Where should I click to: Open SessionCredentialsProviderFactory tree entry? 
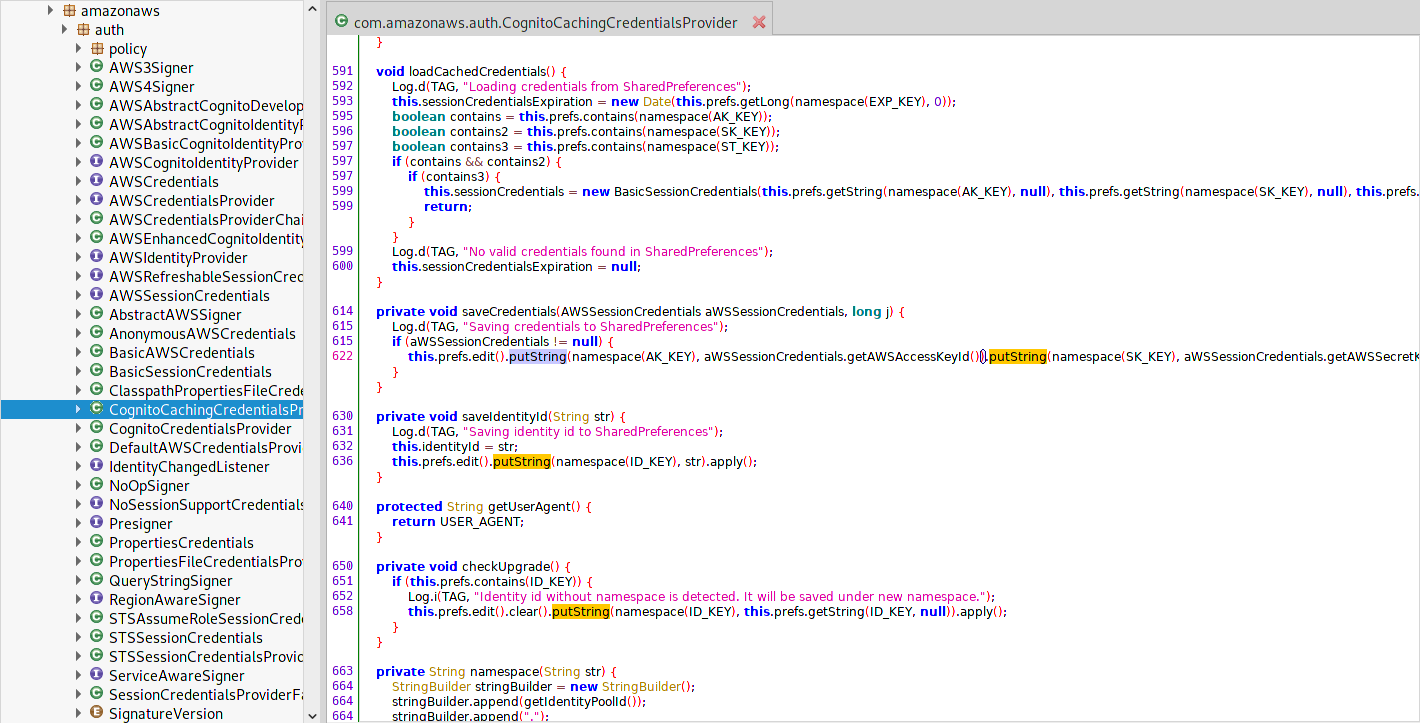(206, 695)
